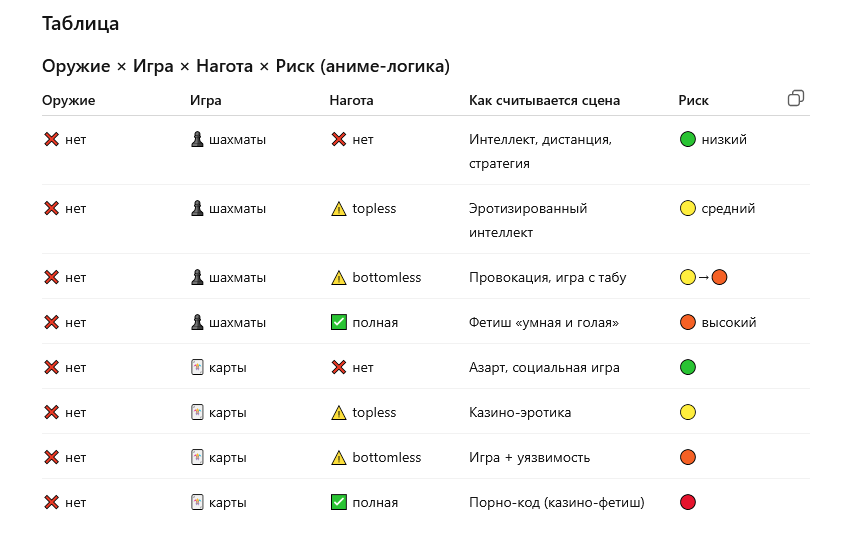
Task: Click the Таблица heading
Action: tap(80, 23)
